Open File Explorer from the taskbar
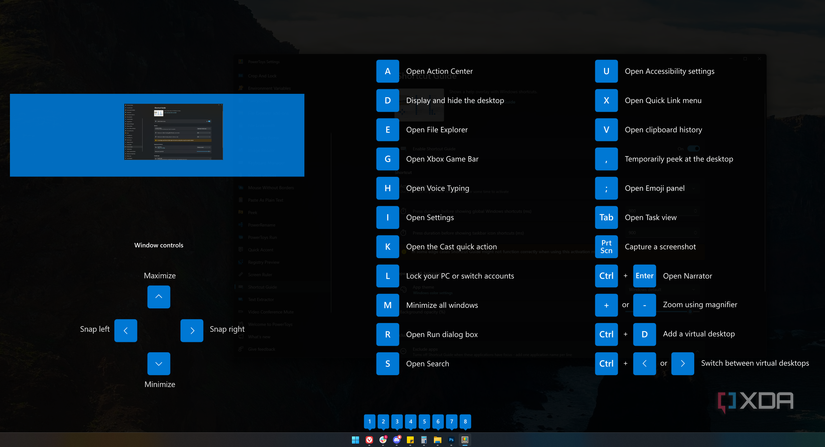825x447 pixels. pos(438,440)
